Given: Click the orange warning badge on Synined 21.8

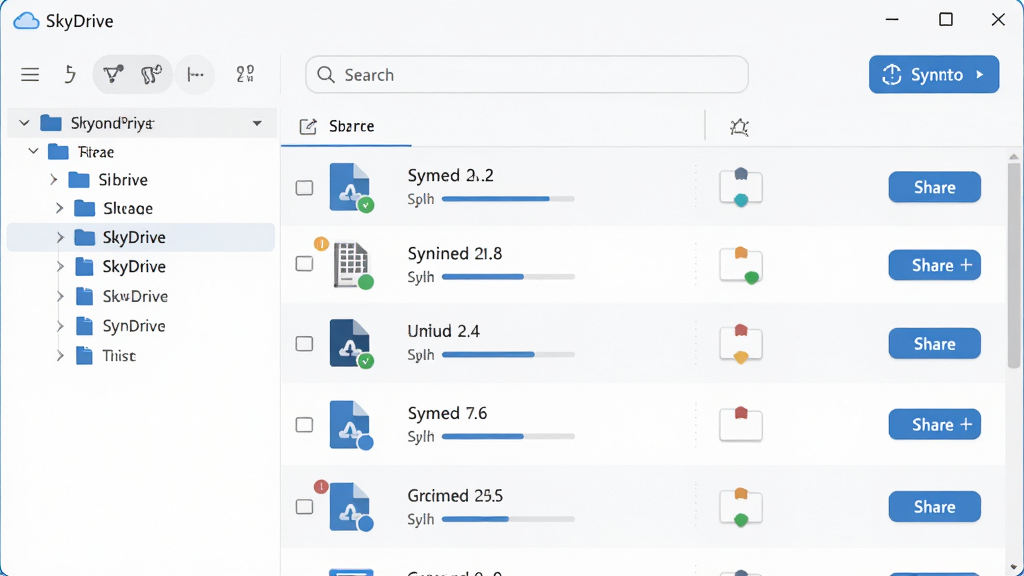Looking at the screenshot, I should click(321, 244).
